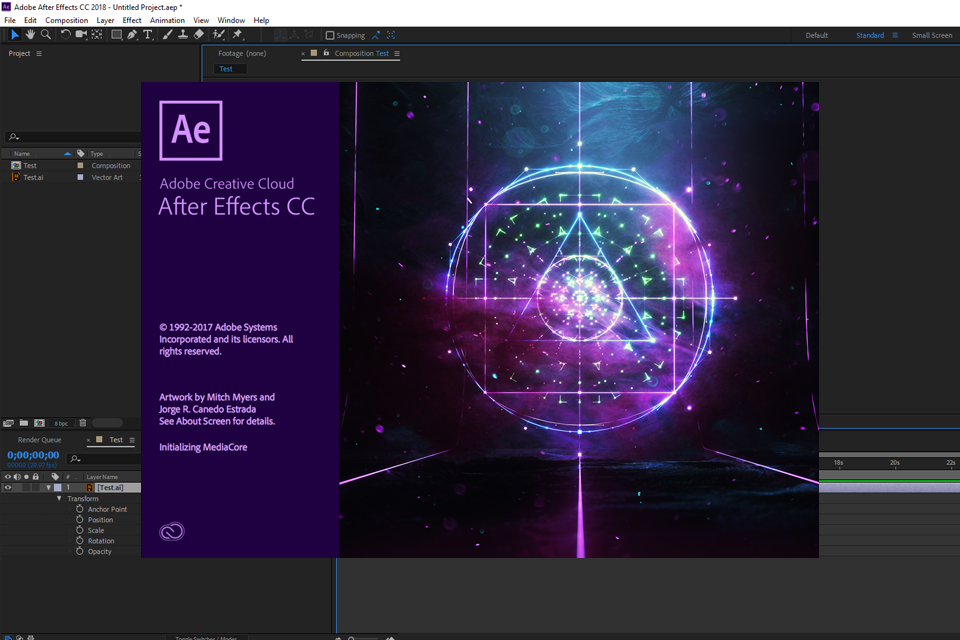
Task: Select the Roto Brush tool
Action: pos(219,35)
